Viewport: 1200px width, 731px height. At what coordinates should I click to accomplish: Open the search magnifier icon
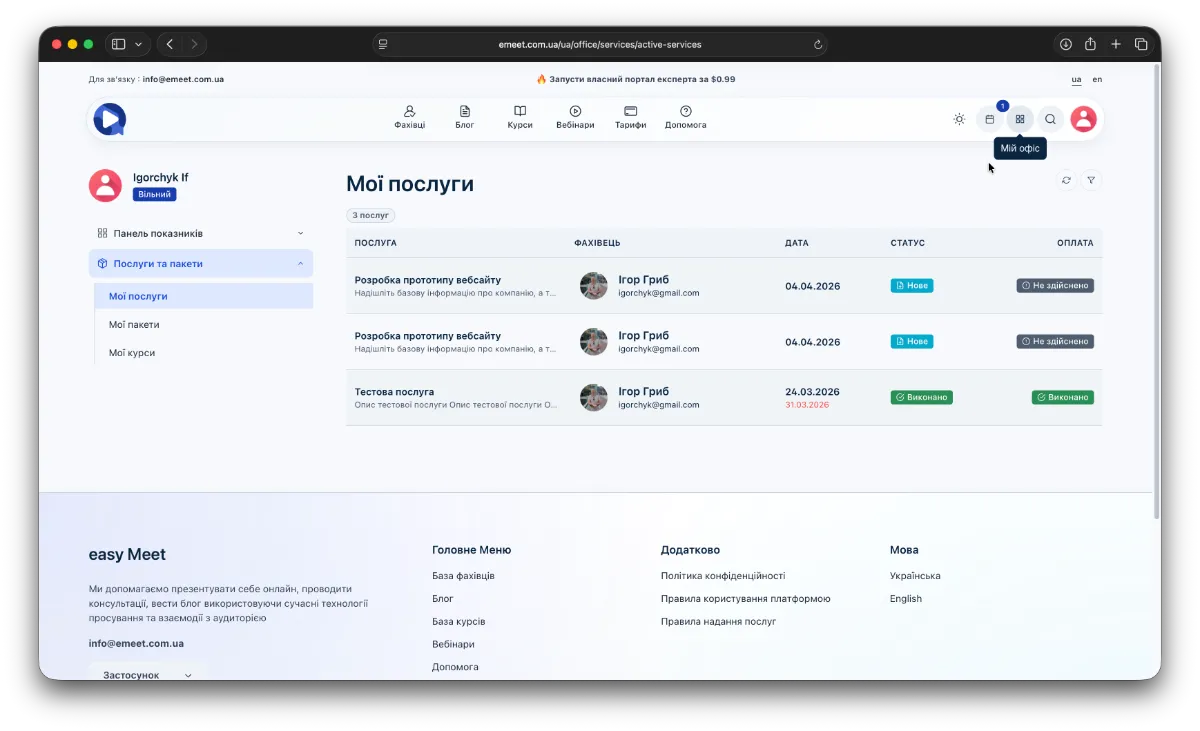pos(1050,119)
